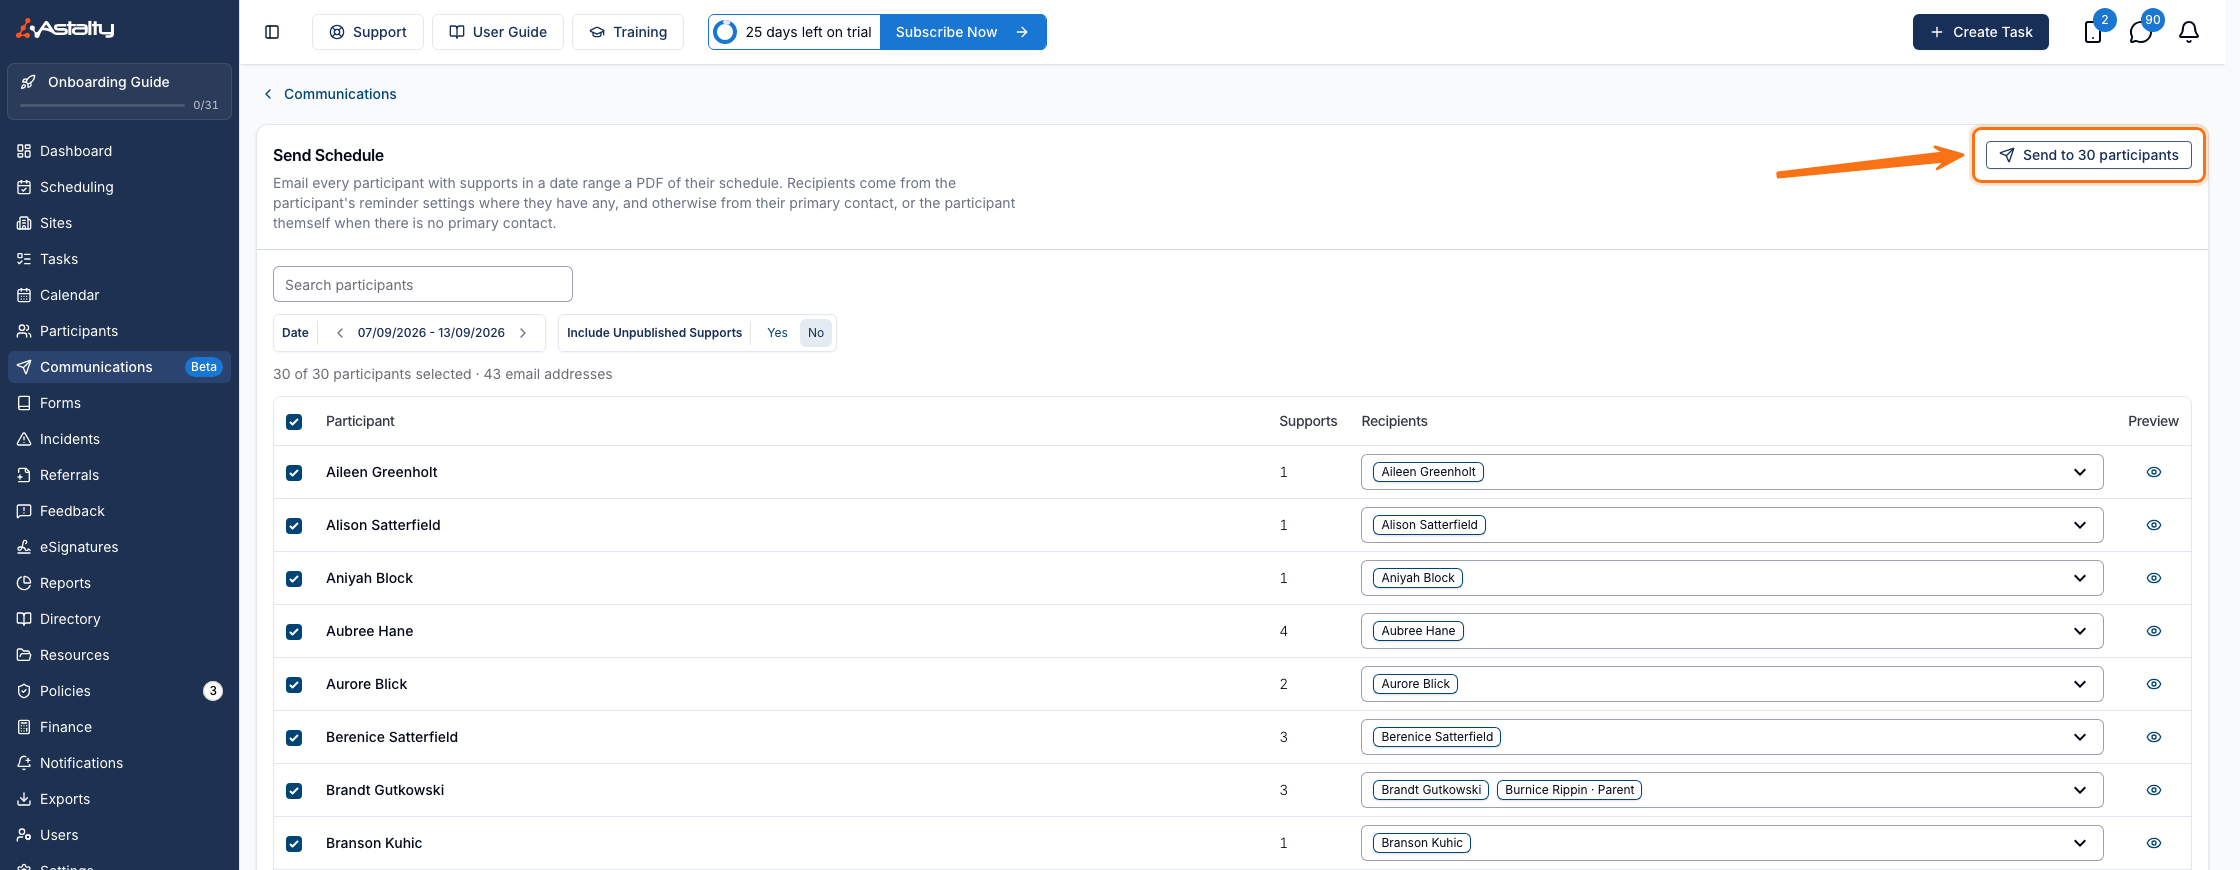2240x870 pixels.
Task: Click the date range 07/09/2026 - 13/09/2026
Action: [431, 333]
